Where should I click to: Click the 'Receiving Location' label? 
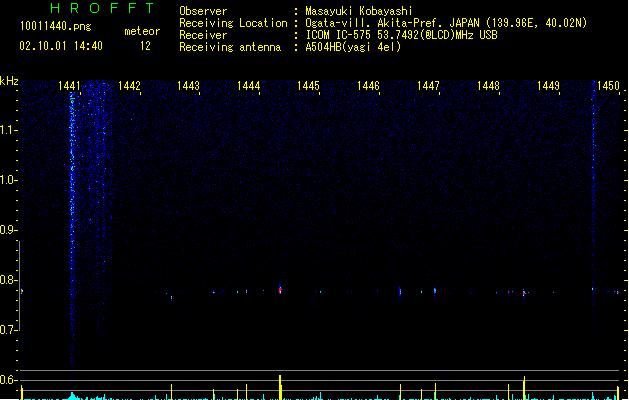pos(233,23)
